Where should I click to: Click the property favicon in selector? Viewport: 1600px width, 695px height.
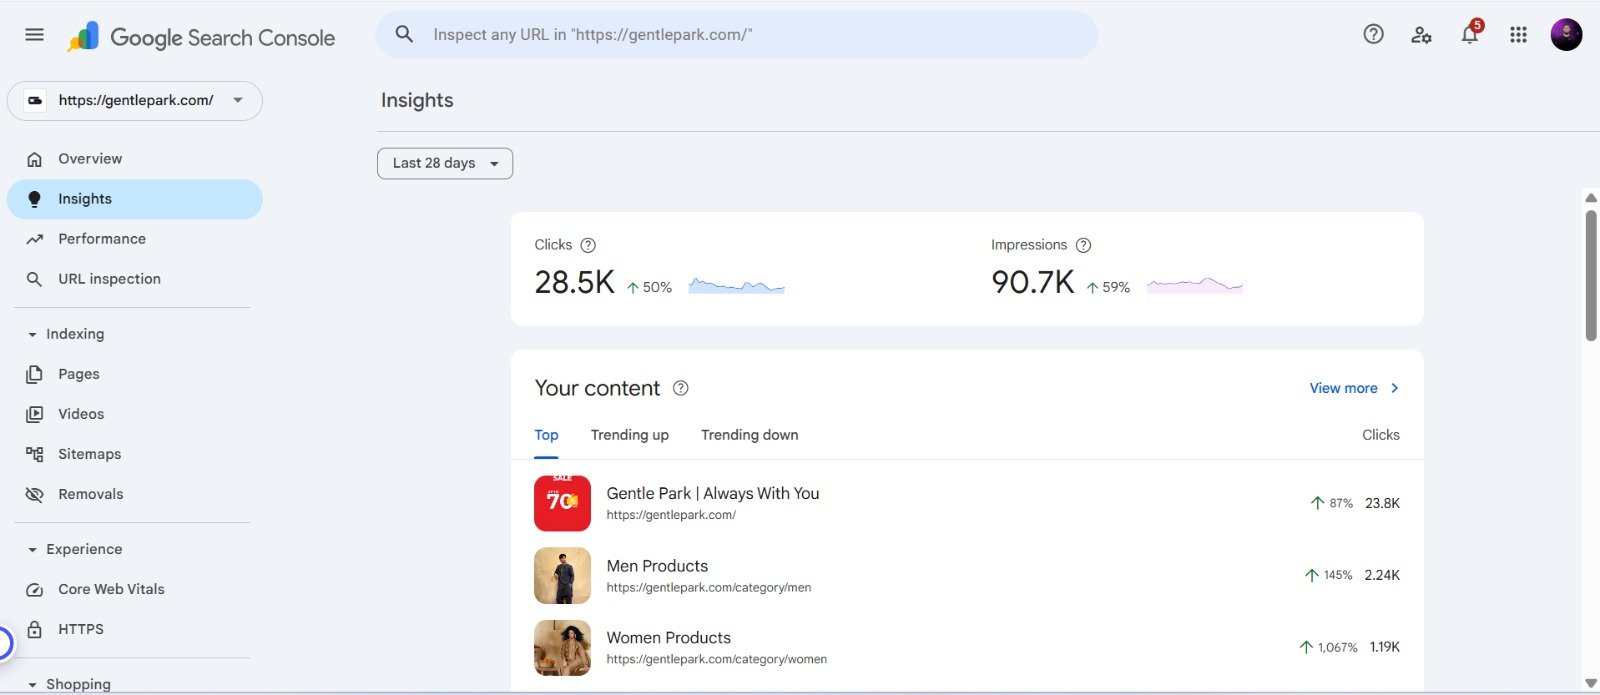pyautogui.click(x=35, y=100)
